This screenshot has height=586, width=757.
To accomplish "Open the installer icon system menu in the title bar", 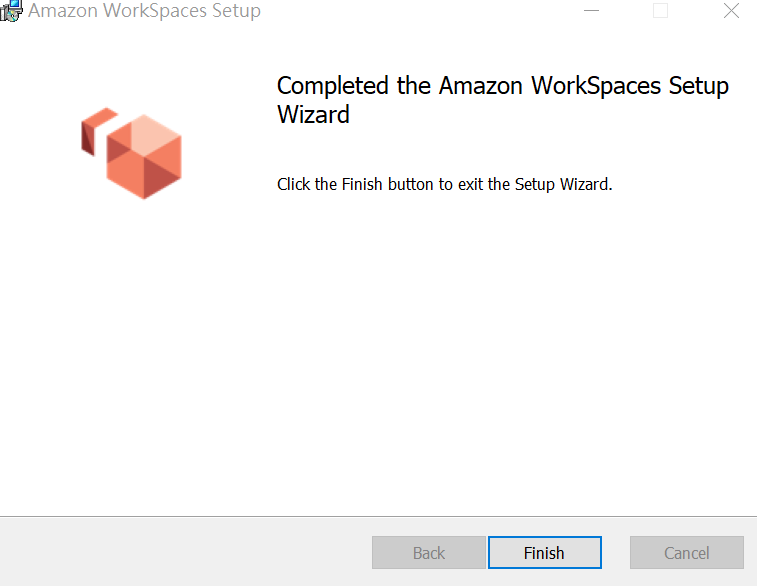I will point(10,12).
